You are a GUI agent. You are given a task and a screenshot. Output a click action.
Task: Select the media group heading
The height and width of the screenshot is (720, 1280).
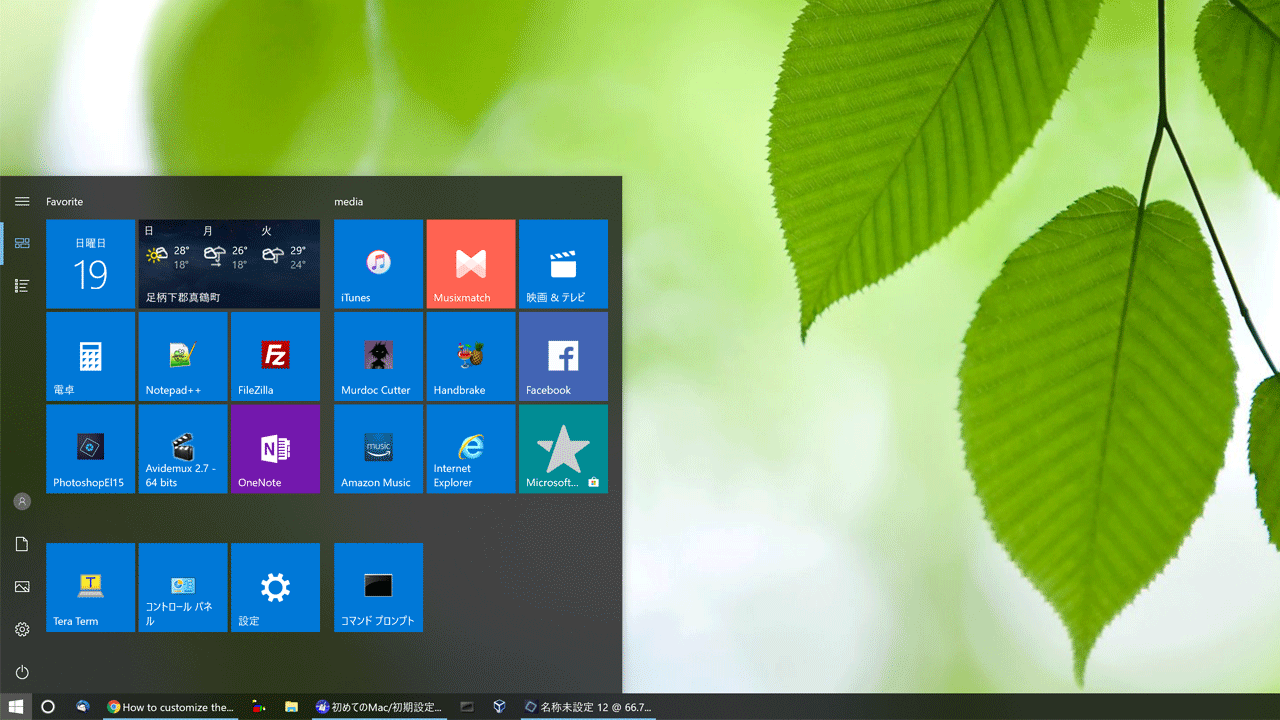(x=349, y=202)
